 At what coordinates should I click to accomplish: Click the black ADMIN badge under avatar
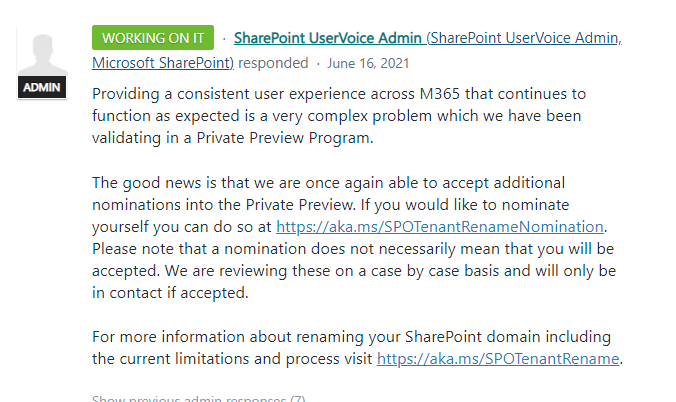pyautogui.click(x=42, y=87)
